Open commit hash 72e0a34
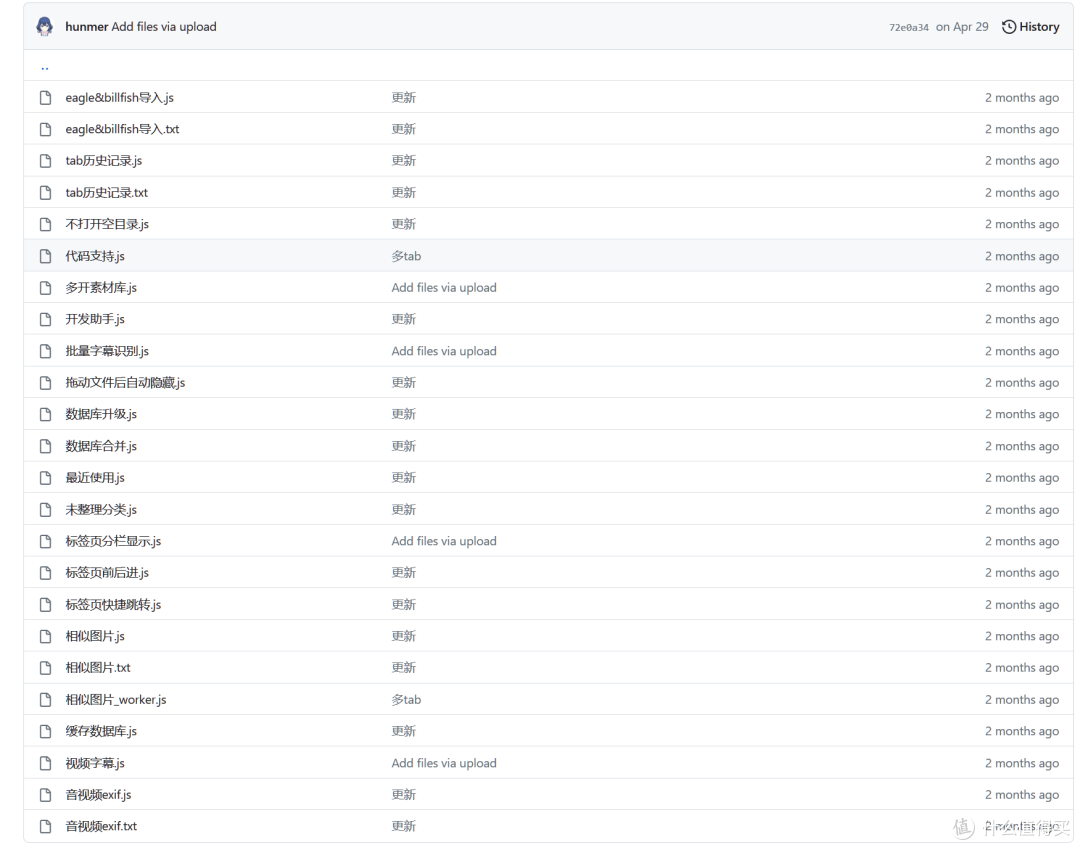This screenshot has width=1080, height=850. tap(908, 28)
